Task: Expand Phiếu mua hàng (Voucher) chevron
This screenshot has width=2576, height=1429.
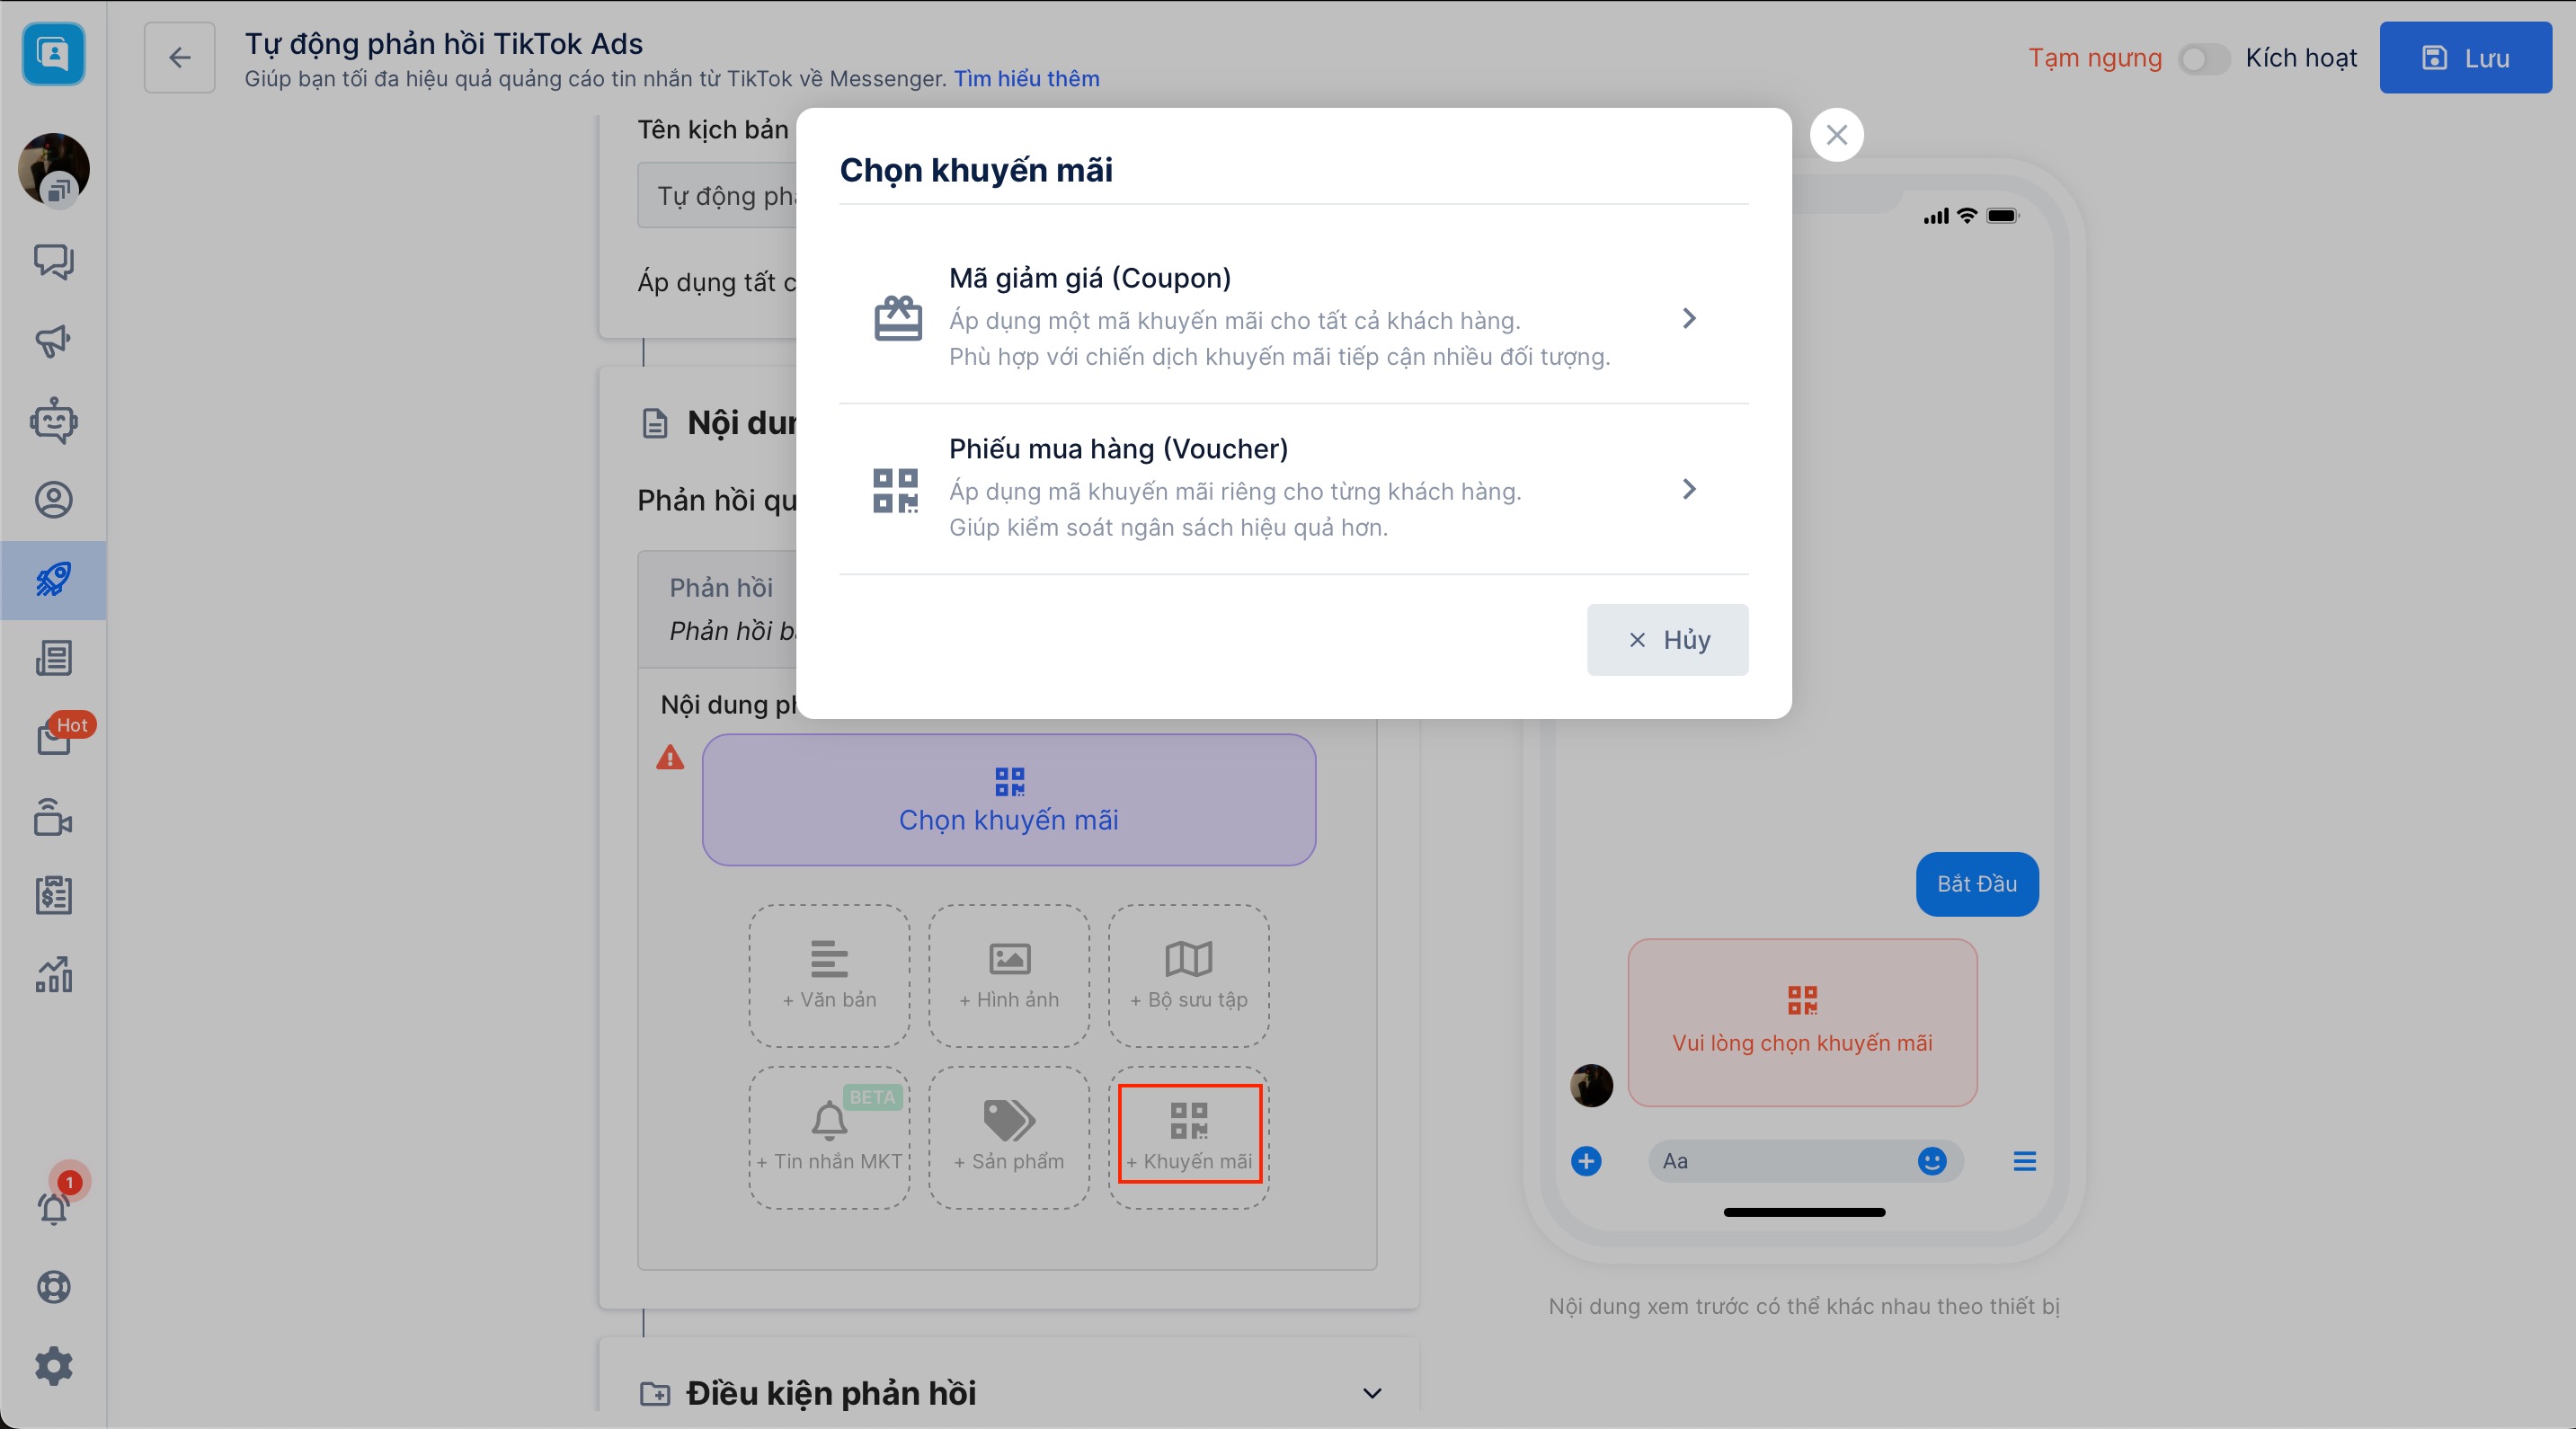Action: click(x=1688, y=489)
